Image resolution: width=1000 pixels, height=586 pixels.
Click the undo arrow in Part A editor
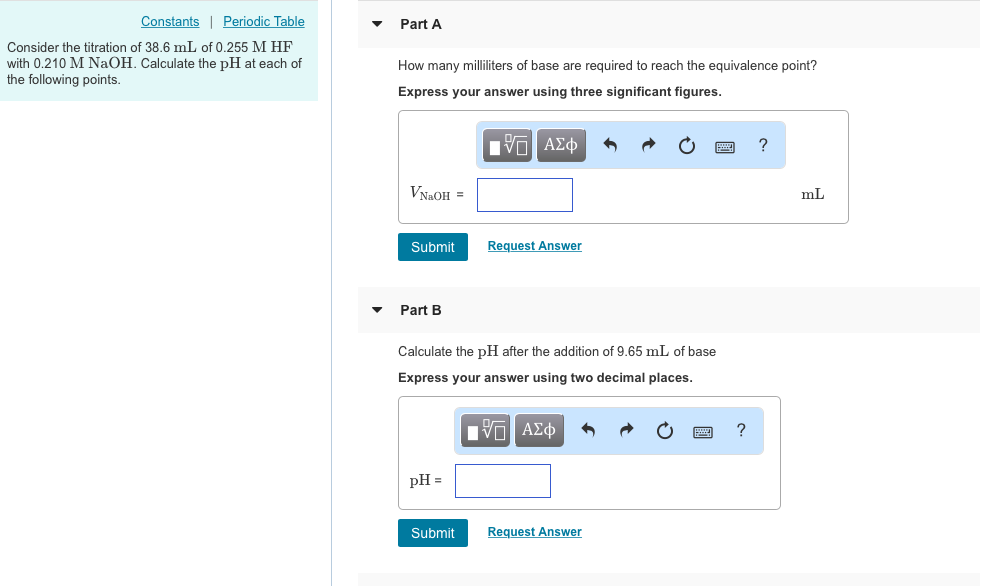click(x=610, y=145)
